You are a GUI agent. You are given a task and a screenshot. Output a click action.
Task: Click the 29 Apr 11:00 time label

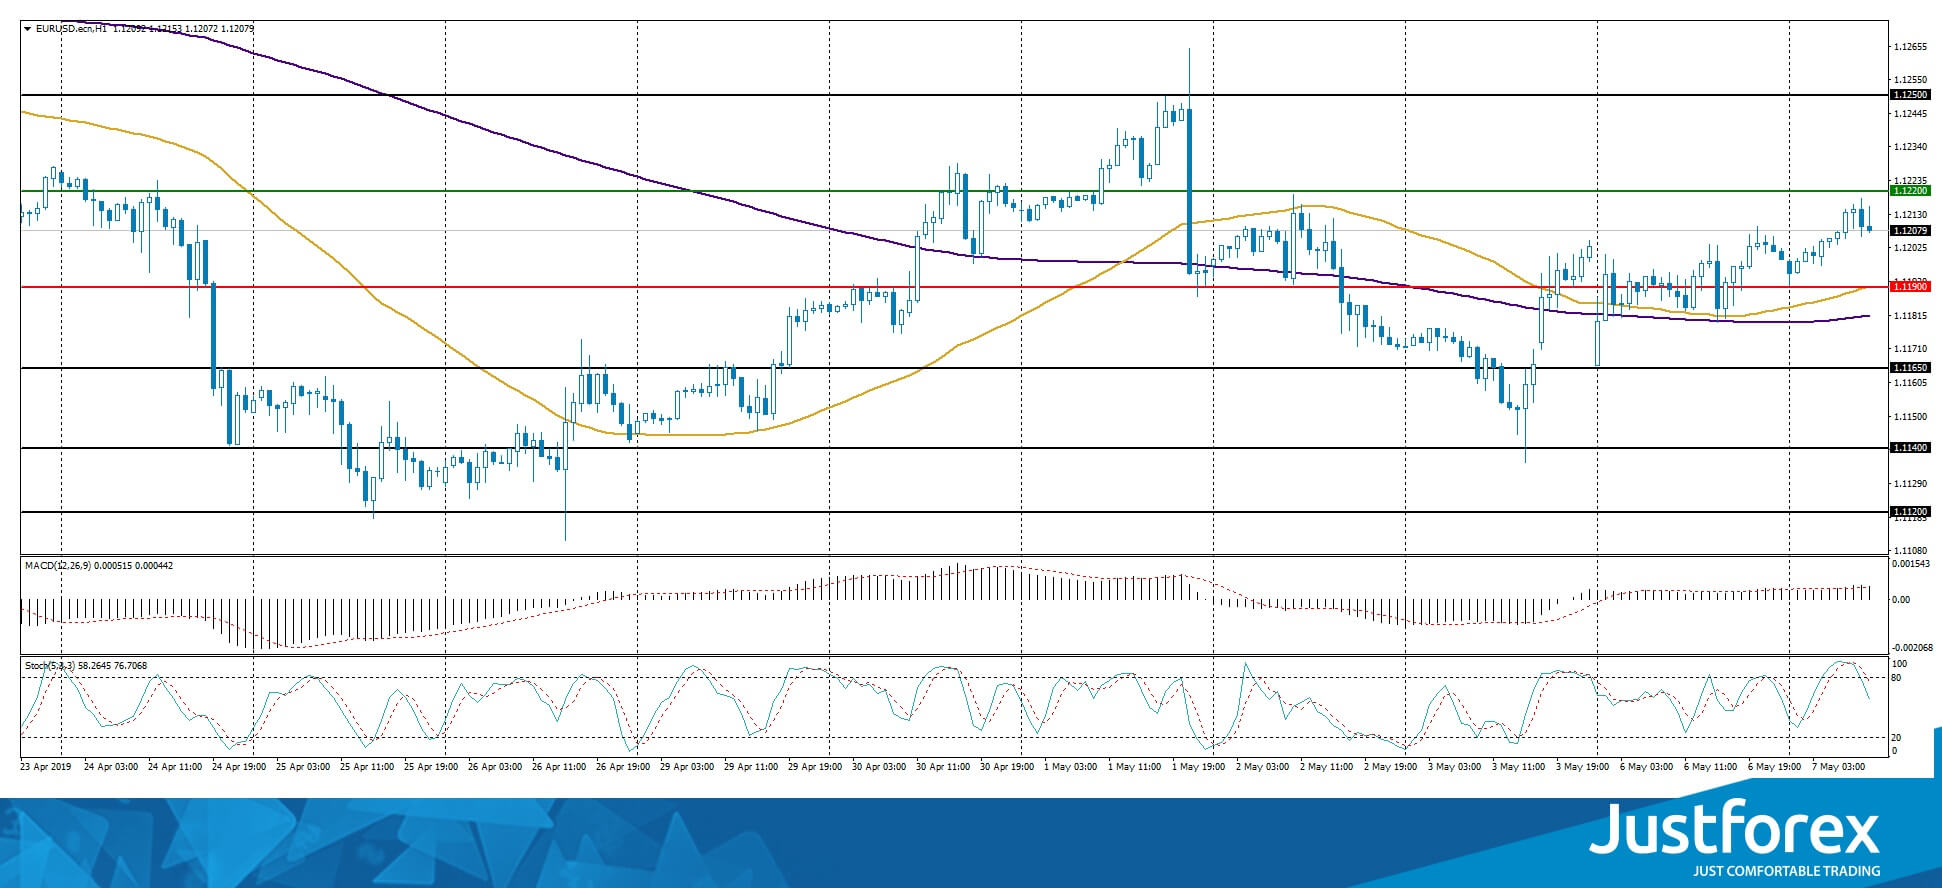750,767
